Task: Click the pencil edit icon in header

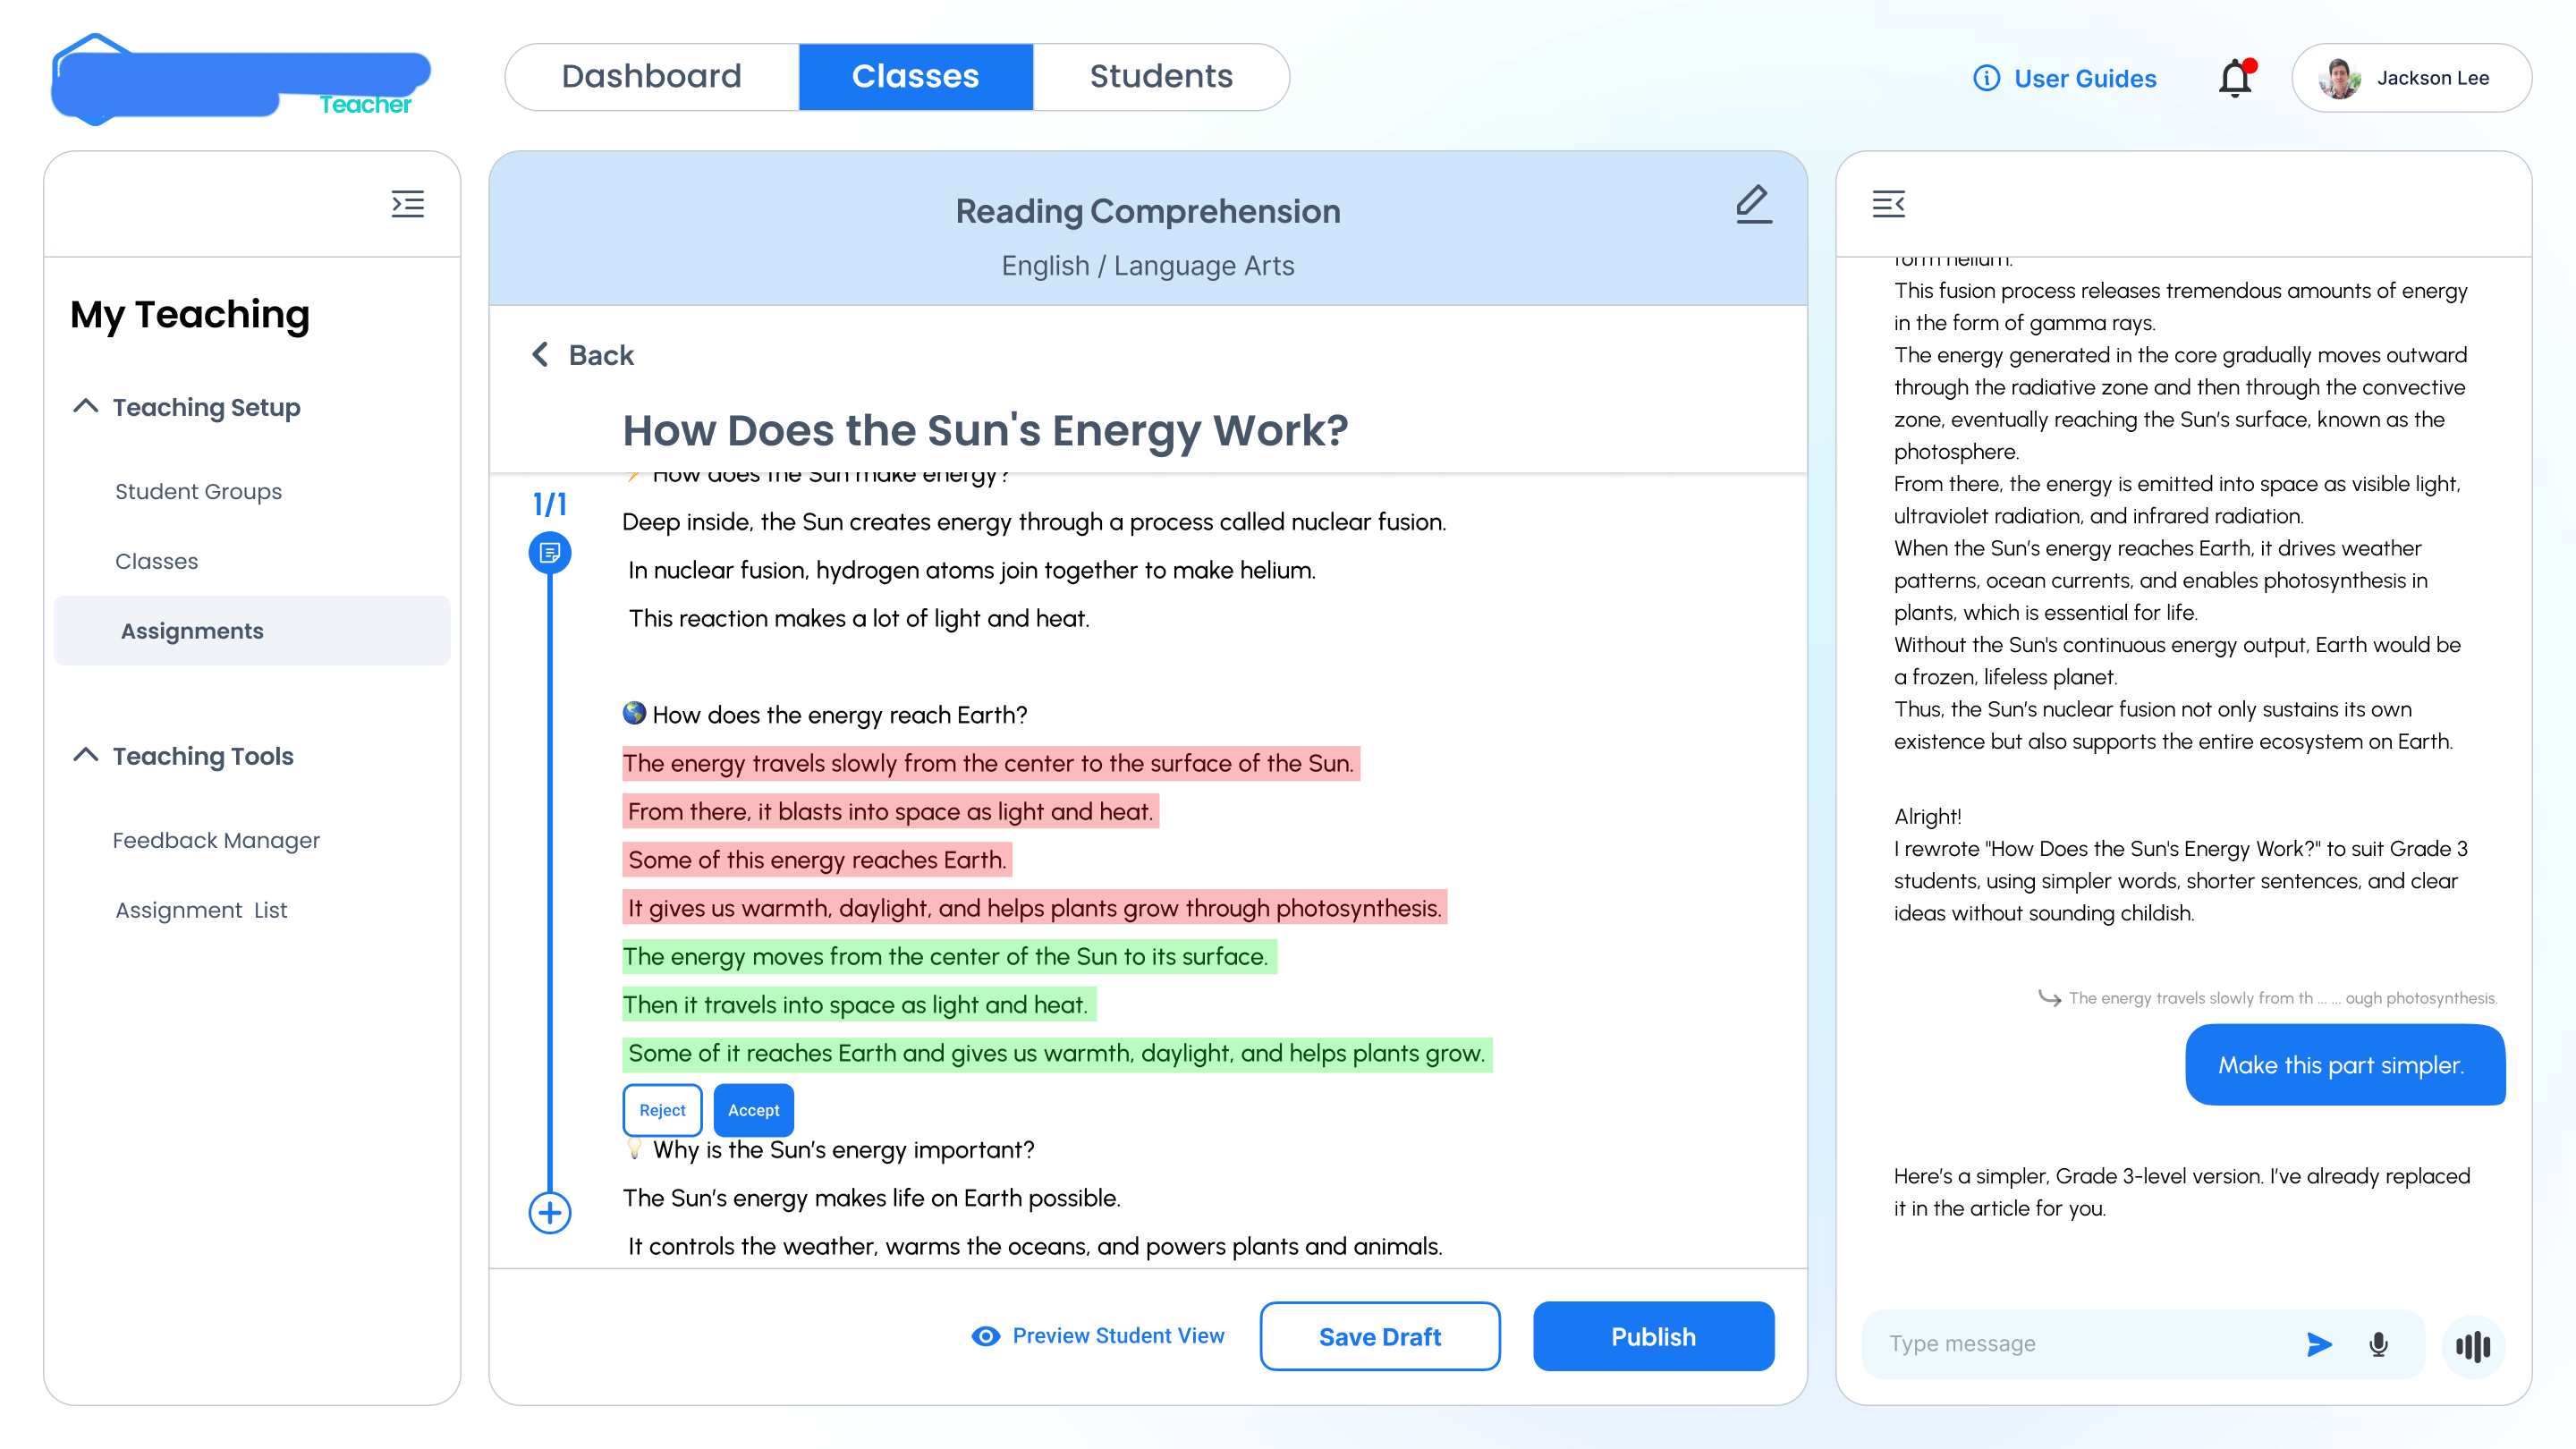Action: point(1753,204)
